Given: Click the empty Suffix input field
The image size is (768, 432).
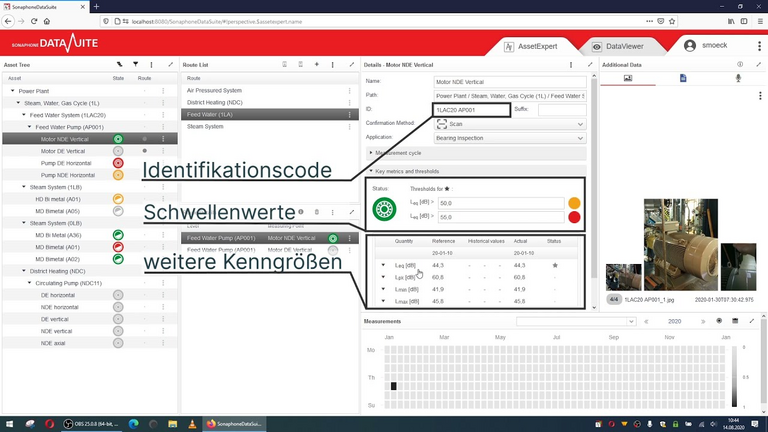Looking at the screenshot, I should (x=562, y=109).
